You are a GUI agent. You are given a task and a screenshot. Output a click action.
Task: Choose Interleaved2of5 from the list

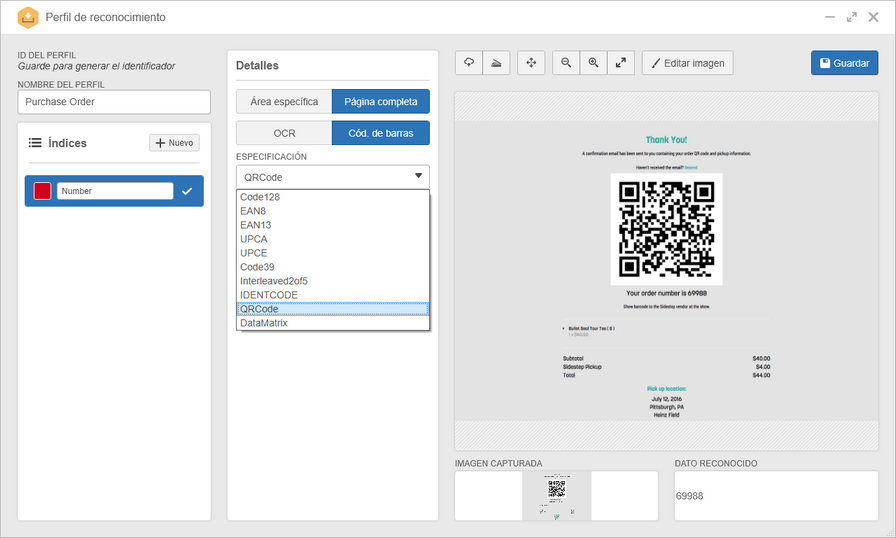coord(333,281)
